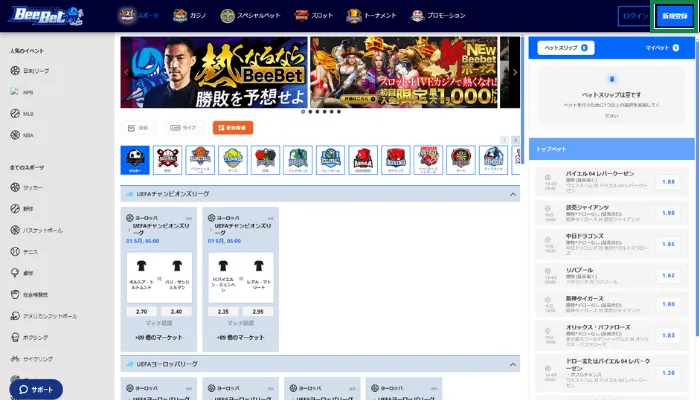Add the 1.85 中日ドラゴンズ odds
The width and height of the screenshot is (700, 400).
point(668,244)
